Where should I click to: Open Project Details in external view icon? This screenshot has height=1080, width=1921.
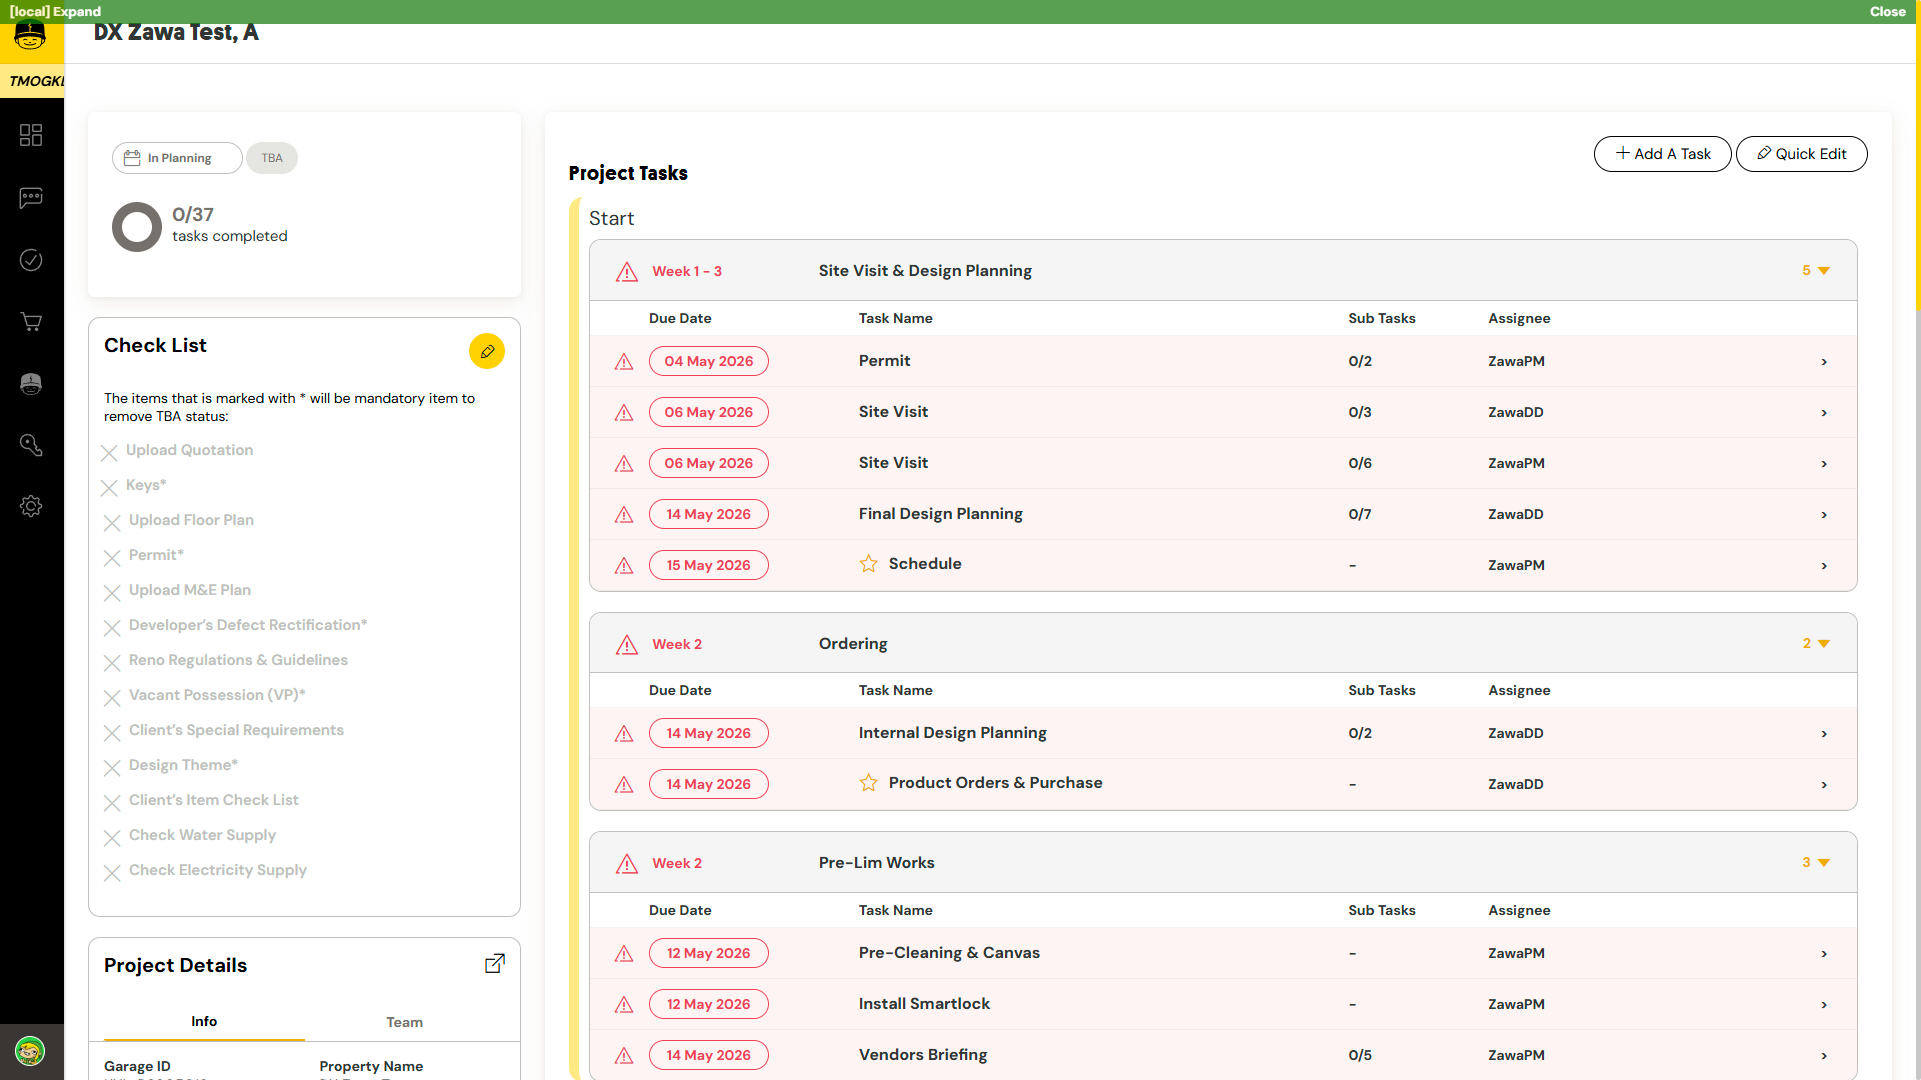point(495,964)
